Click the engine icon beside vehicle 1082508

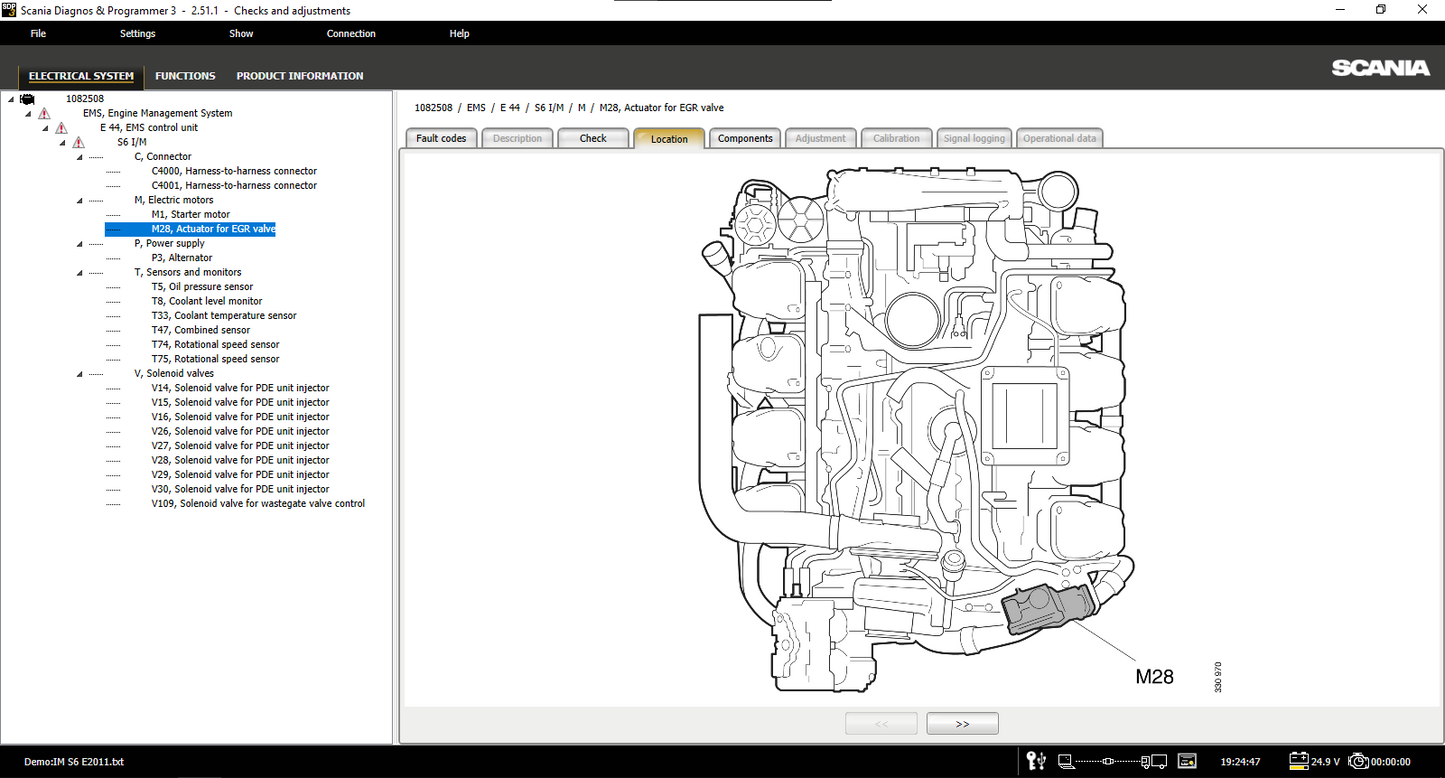(x=27, y=99)
